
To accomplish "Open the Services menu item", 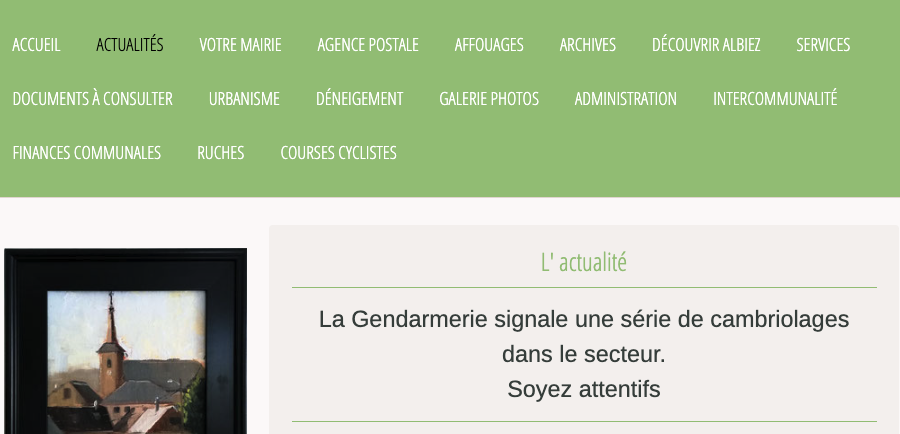I will pyautogui.click(x=823, y=45).
